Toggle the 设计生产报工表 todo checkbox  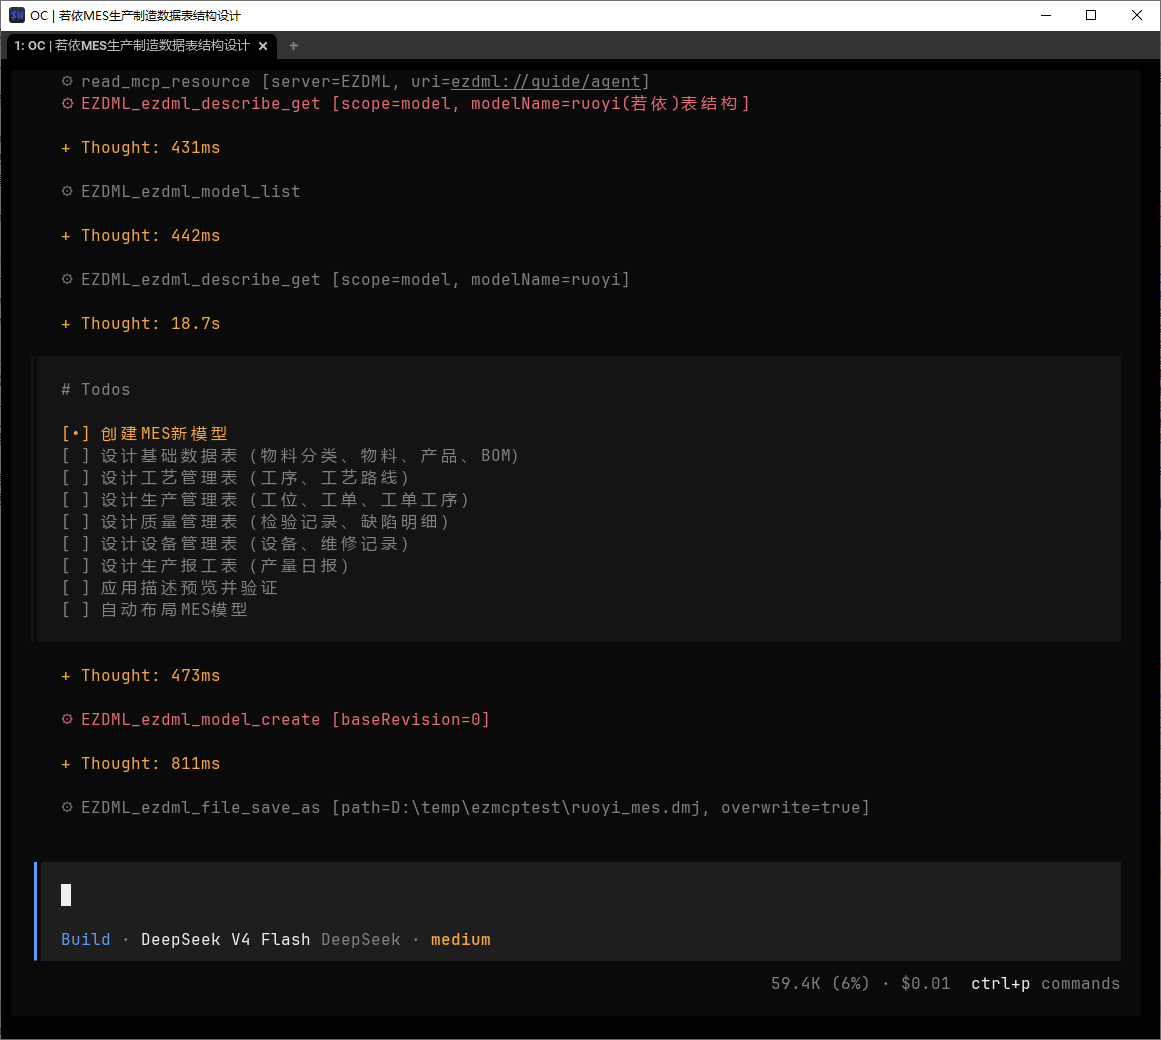76,566
